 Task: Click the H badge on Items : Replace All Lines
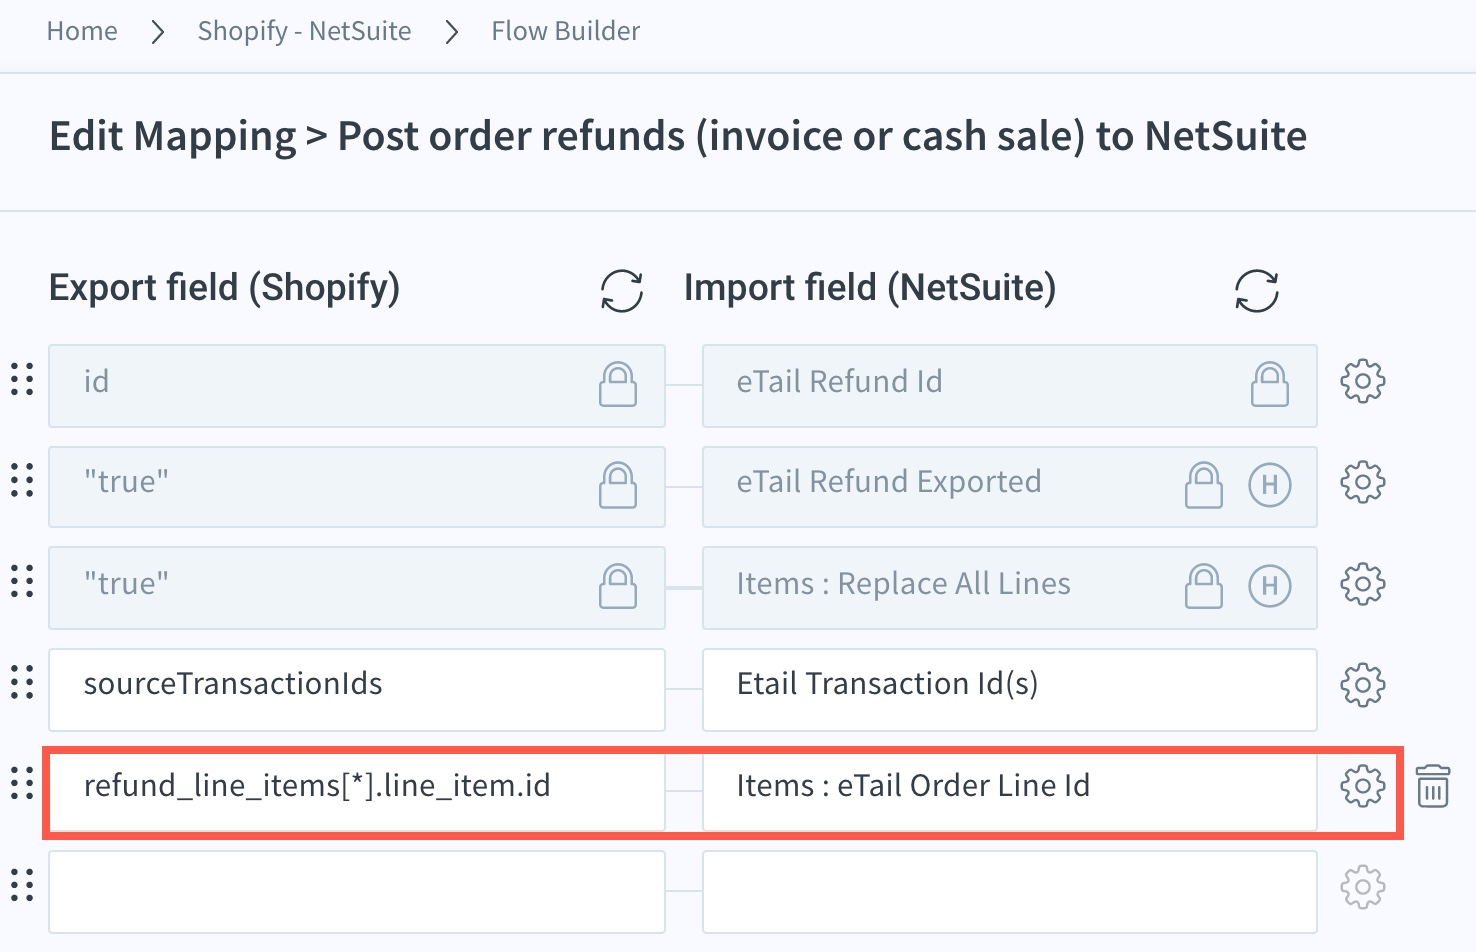1270,586
